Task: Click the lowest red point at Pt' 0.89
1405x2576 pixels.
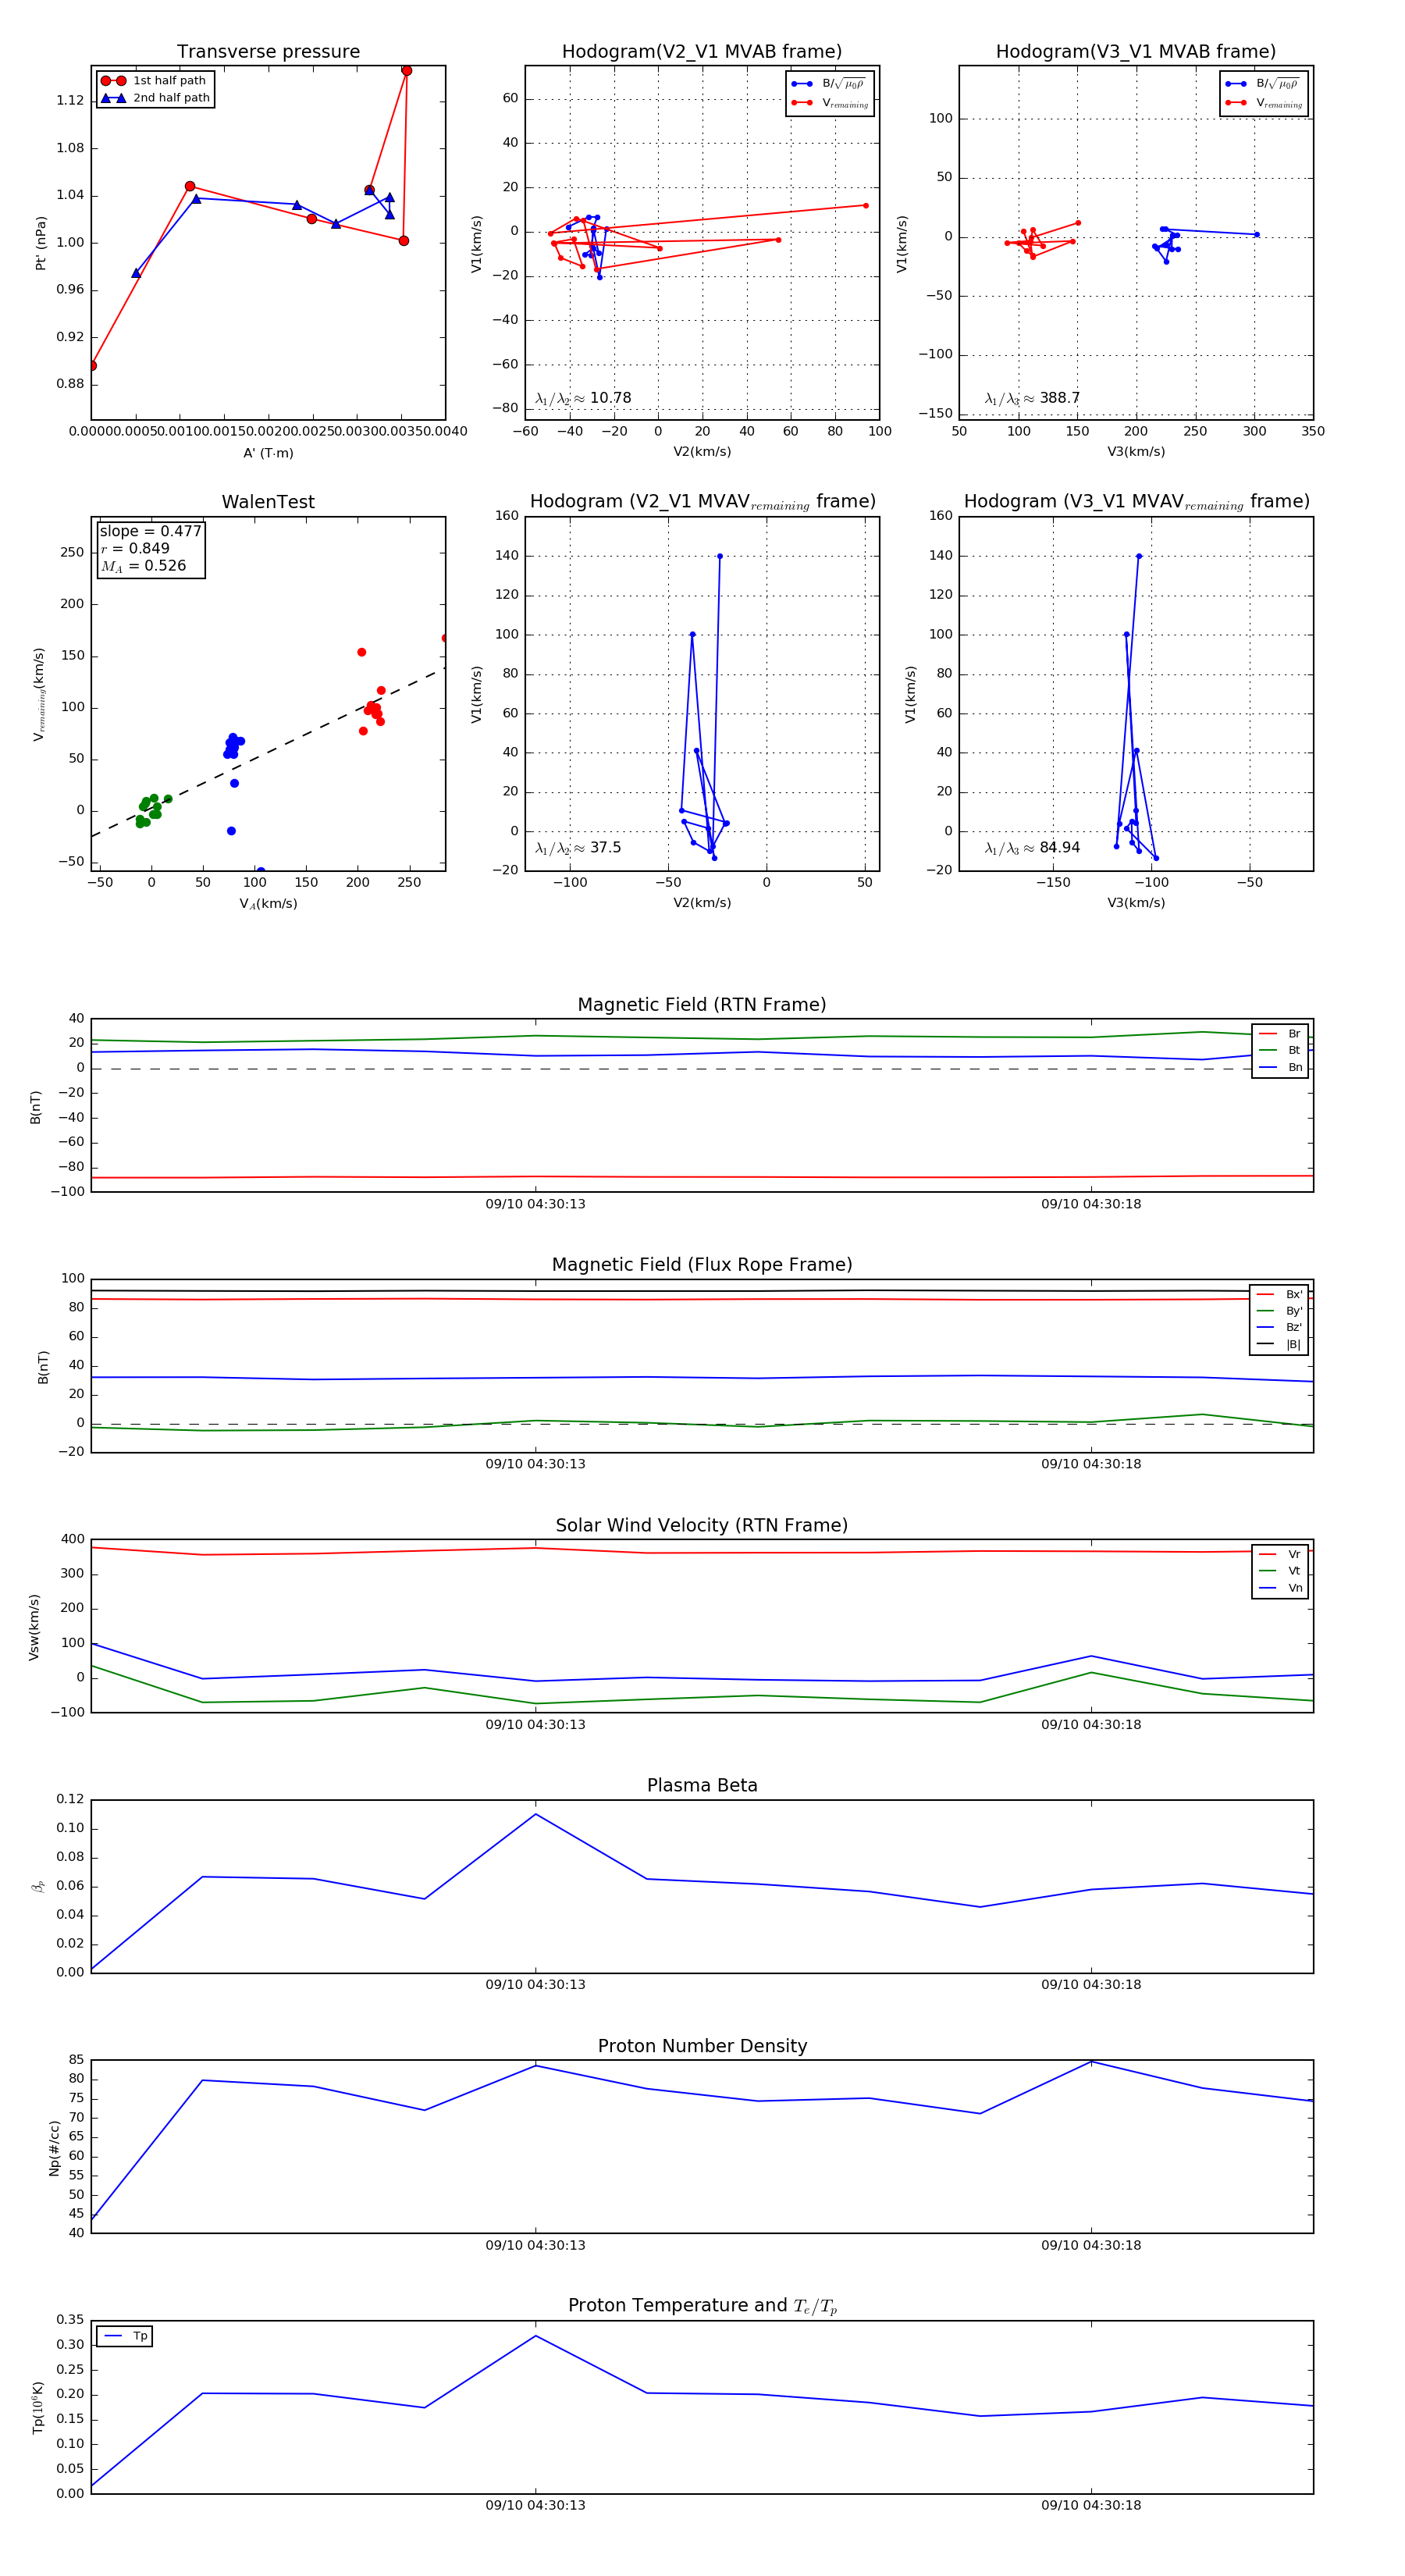Action: [92, 366]
